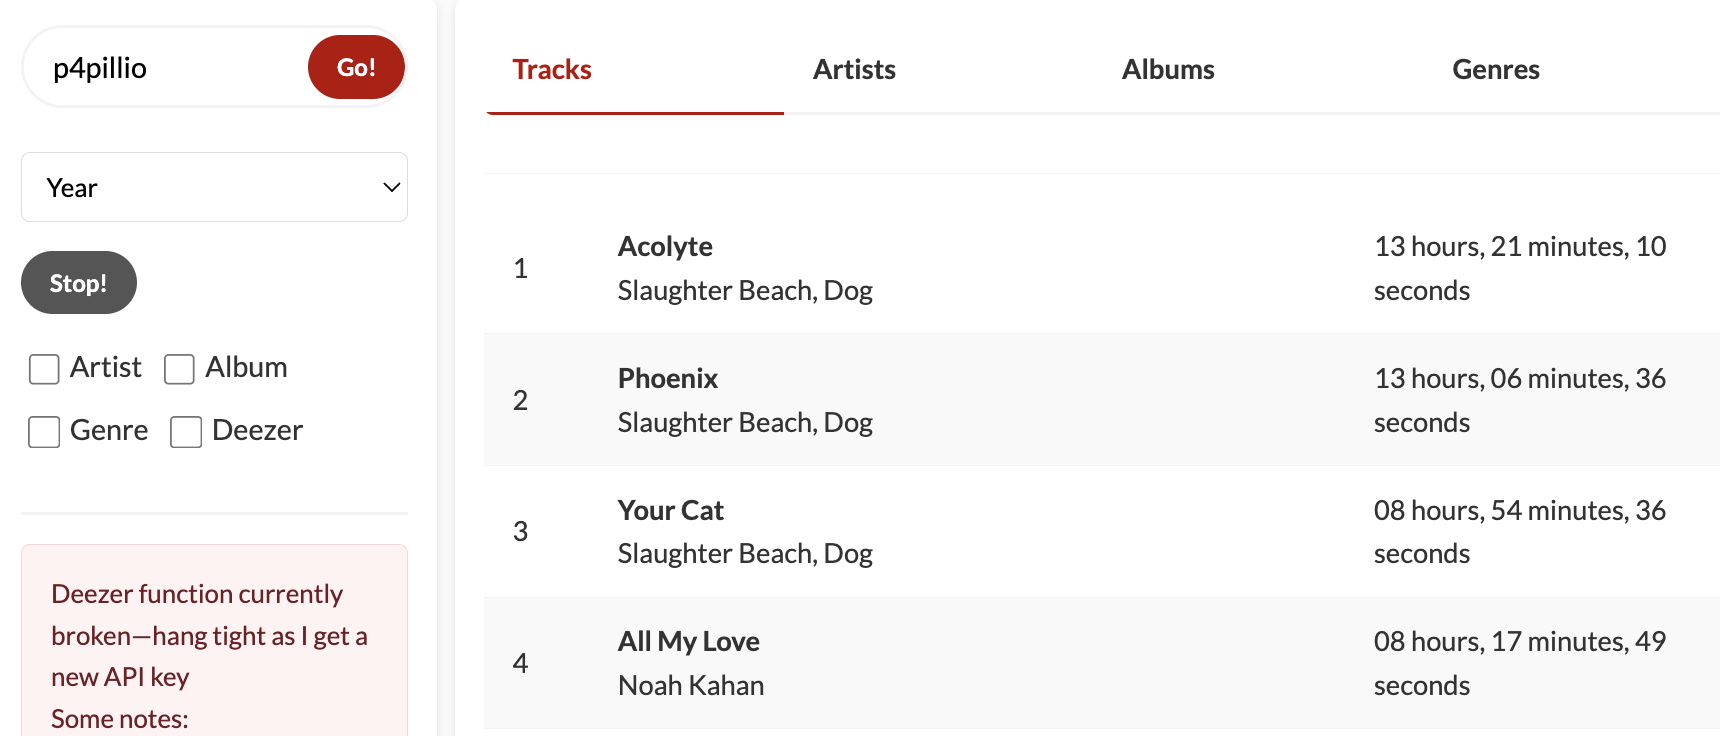Toggle the Deezer checkbox
The image size is (1720, 736).
point(186,432)
